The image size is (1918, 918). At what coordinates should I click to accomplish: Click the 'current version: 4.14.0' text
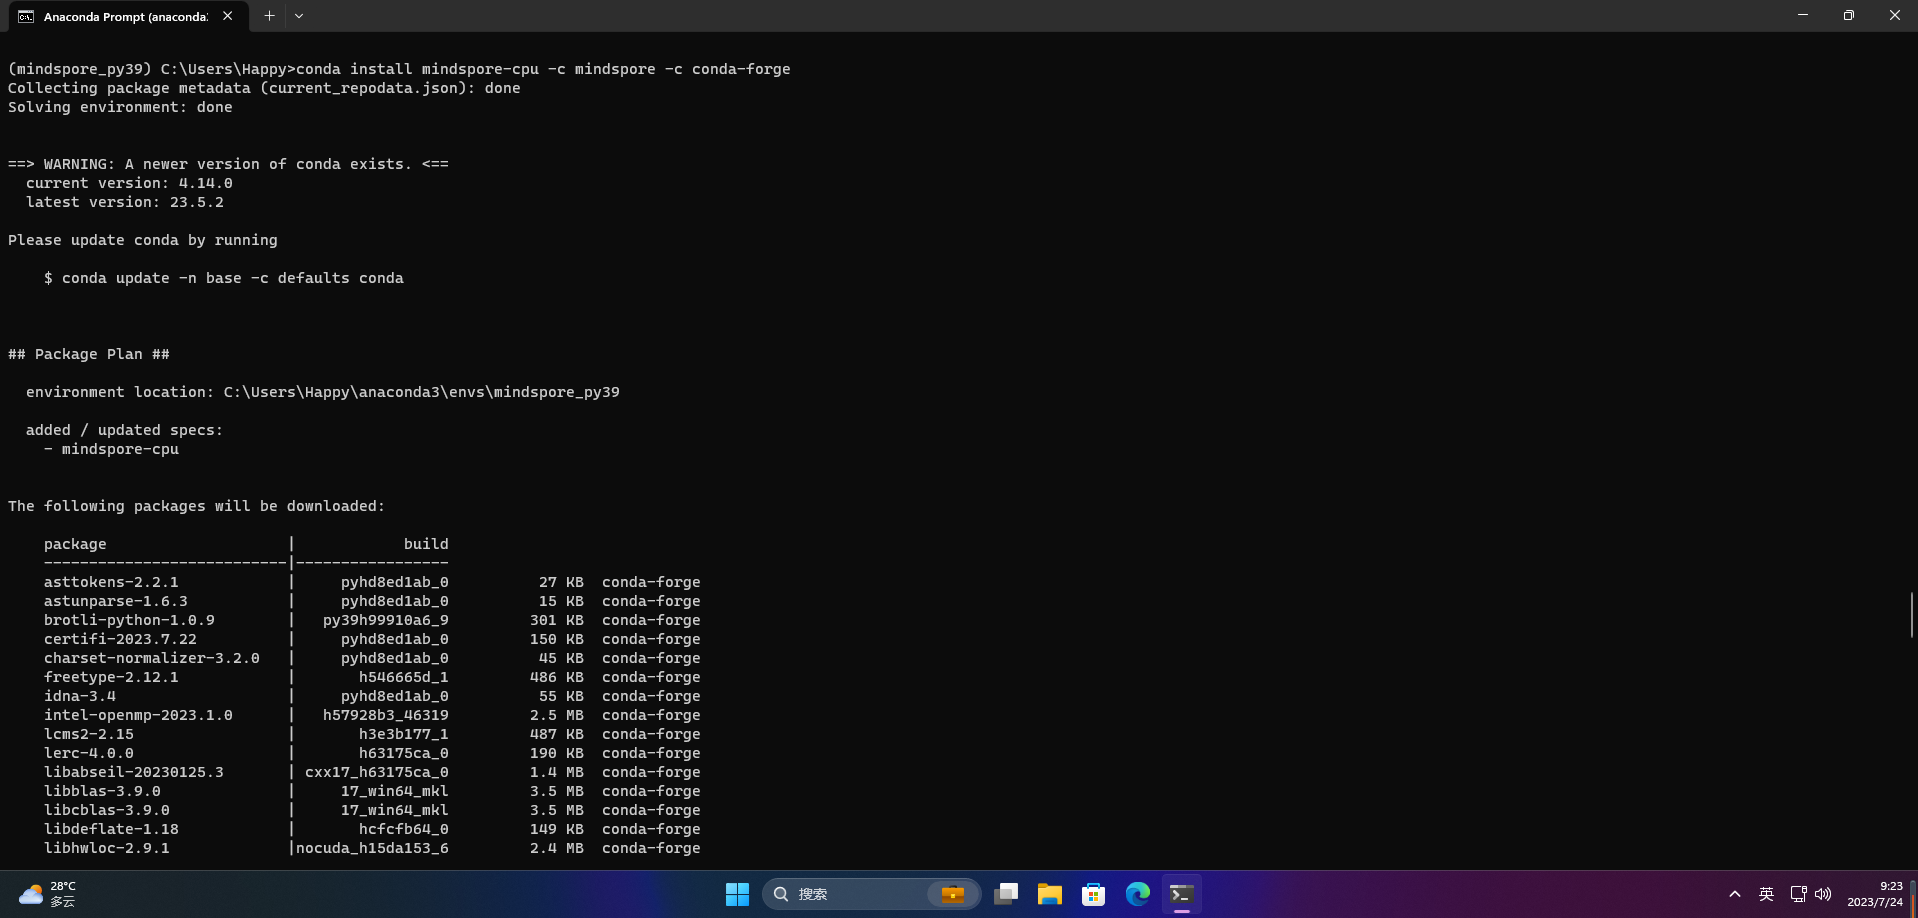coord(129,183)
